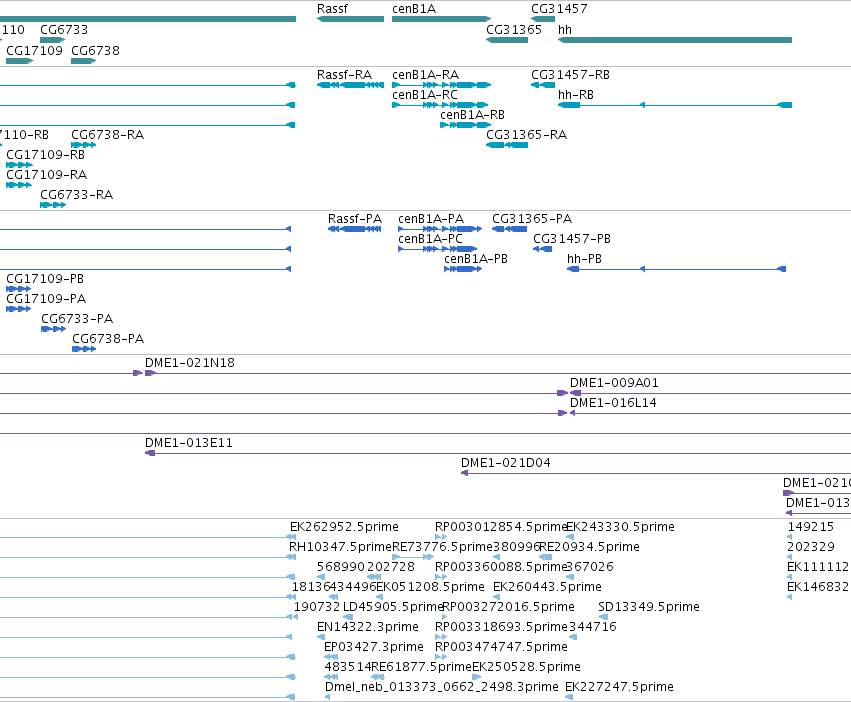Click the RE73776.5prime EST label
Viewport: 851px width, 702px height.
pos(442,547)
